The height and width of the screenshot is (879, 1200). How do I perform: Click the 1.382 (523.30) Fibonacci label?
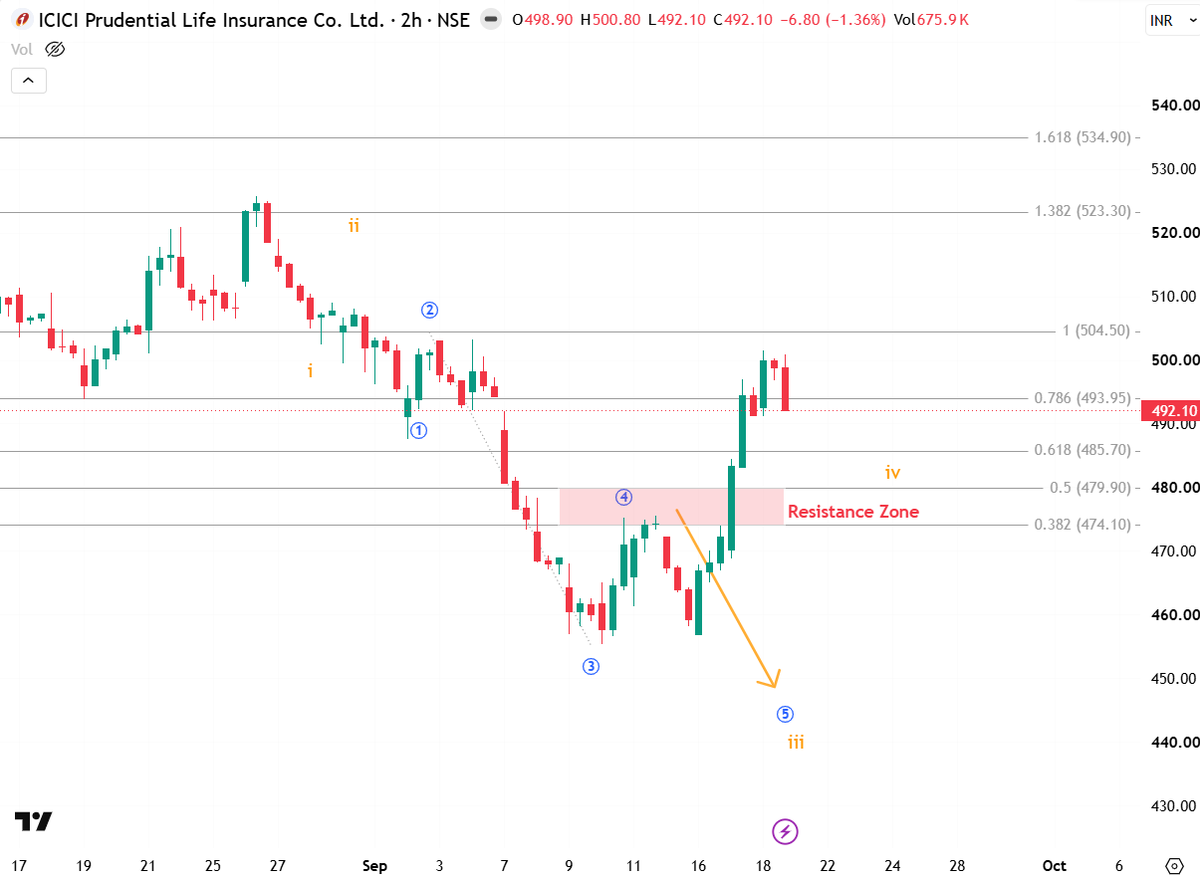(x=1081, y=211)
